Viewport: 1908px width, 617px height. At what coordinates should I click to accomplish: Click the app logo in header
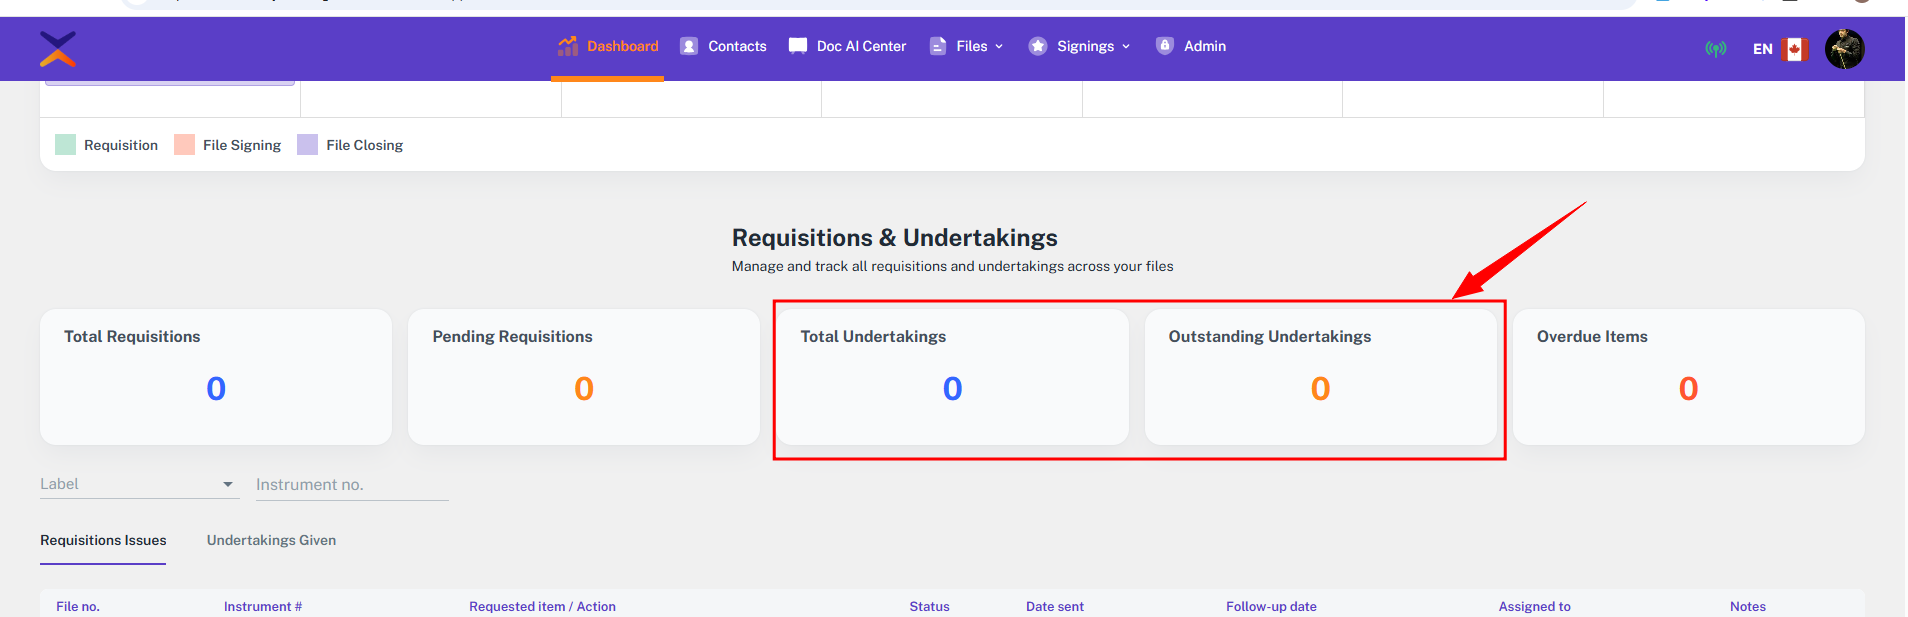point(58,48)
